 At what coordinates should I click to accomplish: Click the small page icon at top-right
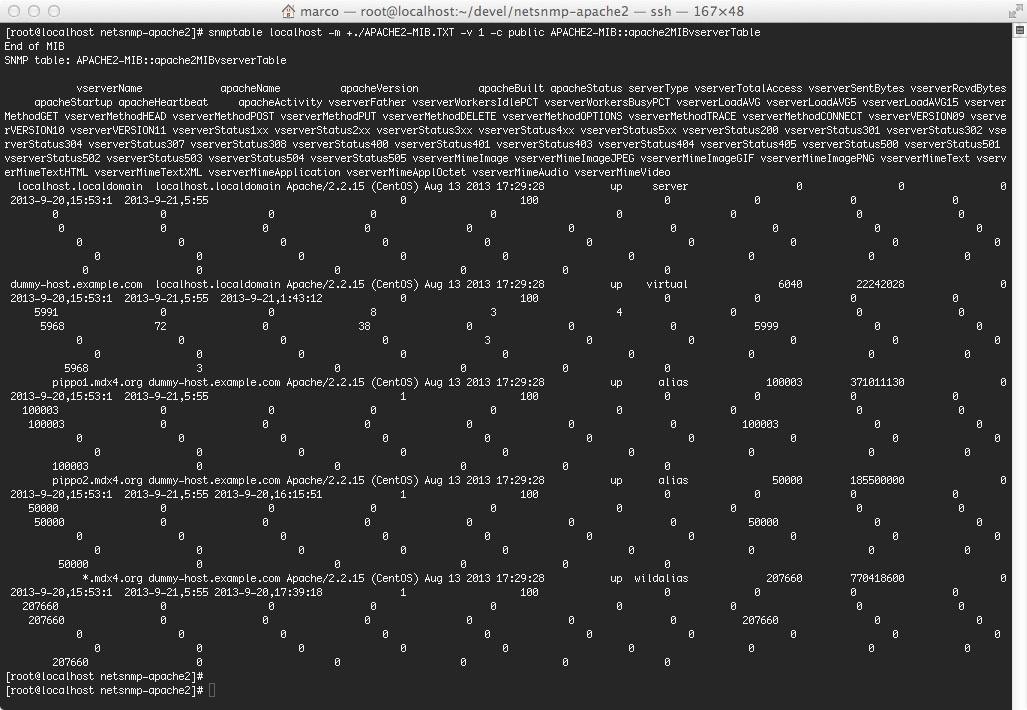tap(1015, 11)
